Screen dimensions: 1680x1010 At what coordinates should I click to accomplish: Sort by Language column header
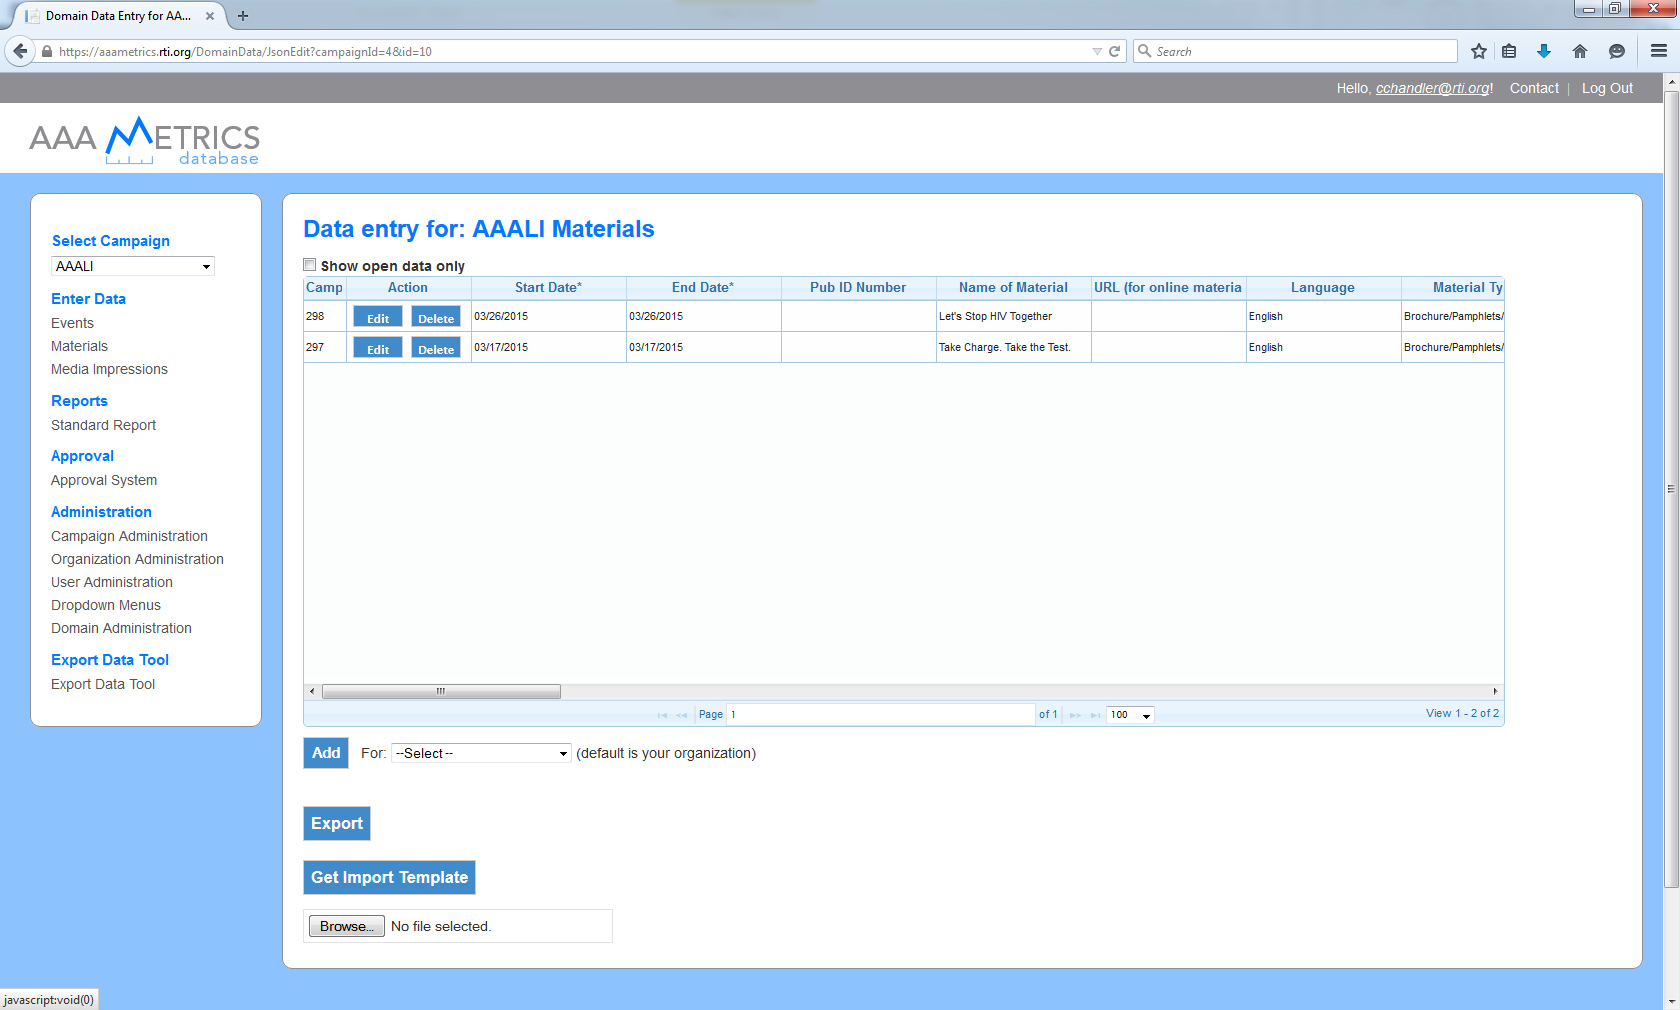(1323, 288)
